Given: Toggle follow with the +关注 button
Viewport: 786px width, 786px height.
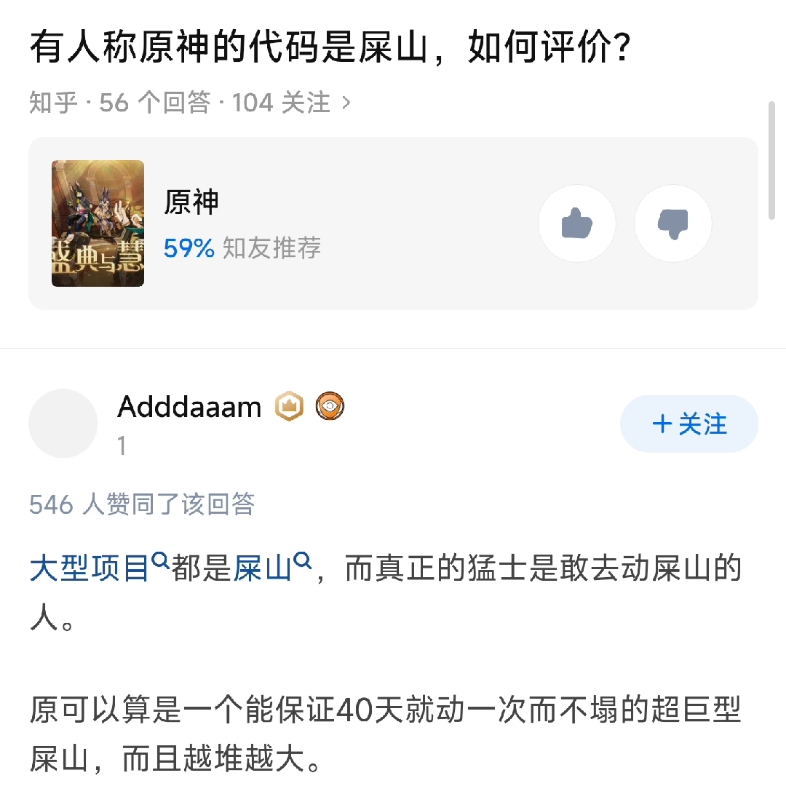Looking at the screenshot, I should pos(689,424).
